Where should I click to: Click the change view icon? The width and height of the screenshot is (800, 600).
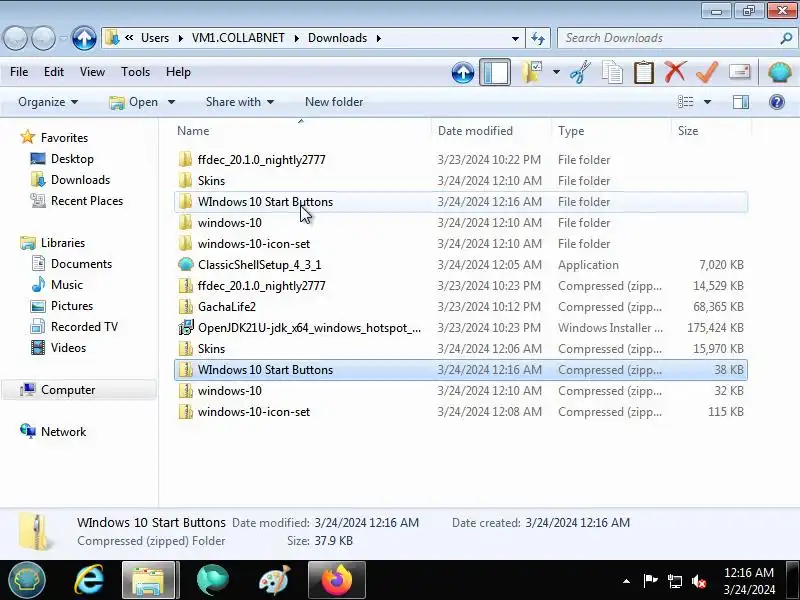685,102
